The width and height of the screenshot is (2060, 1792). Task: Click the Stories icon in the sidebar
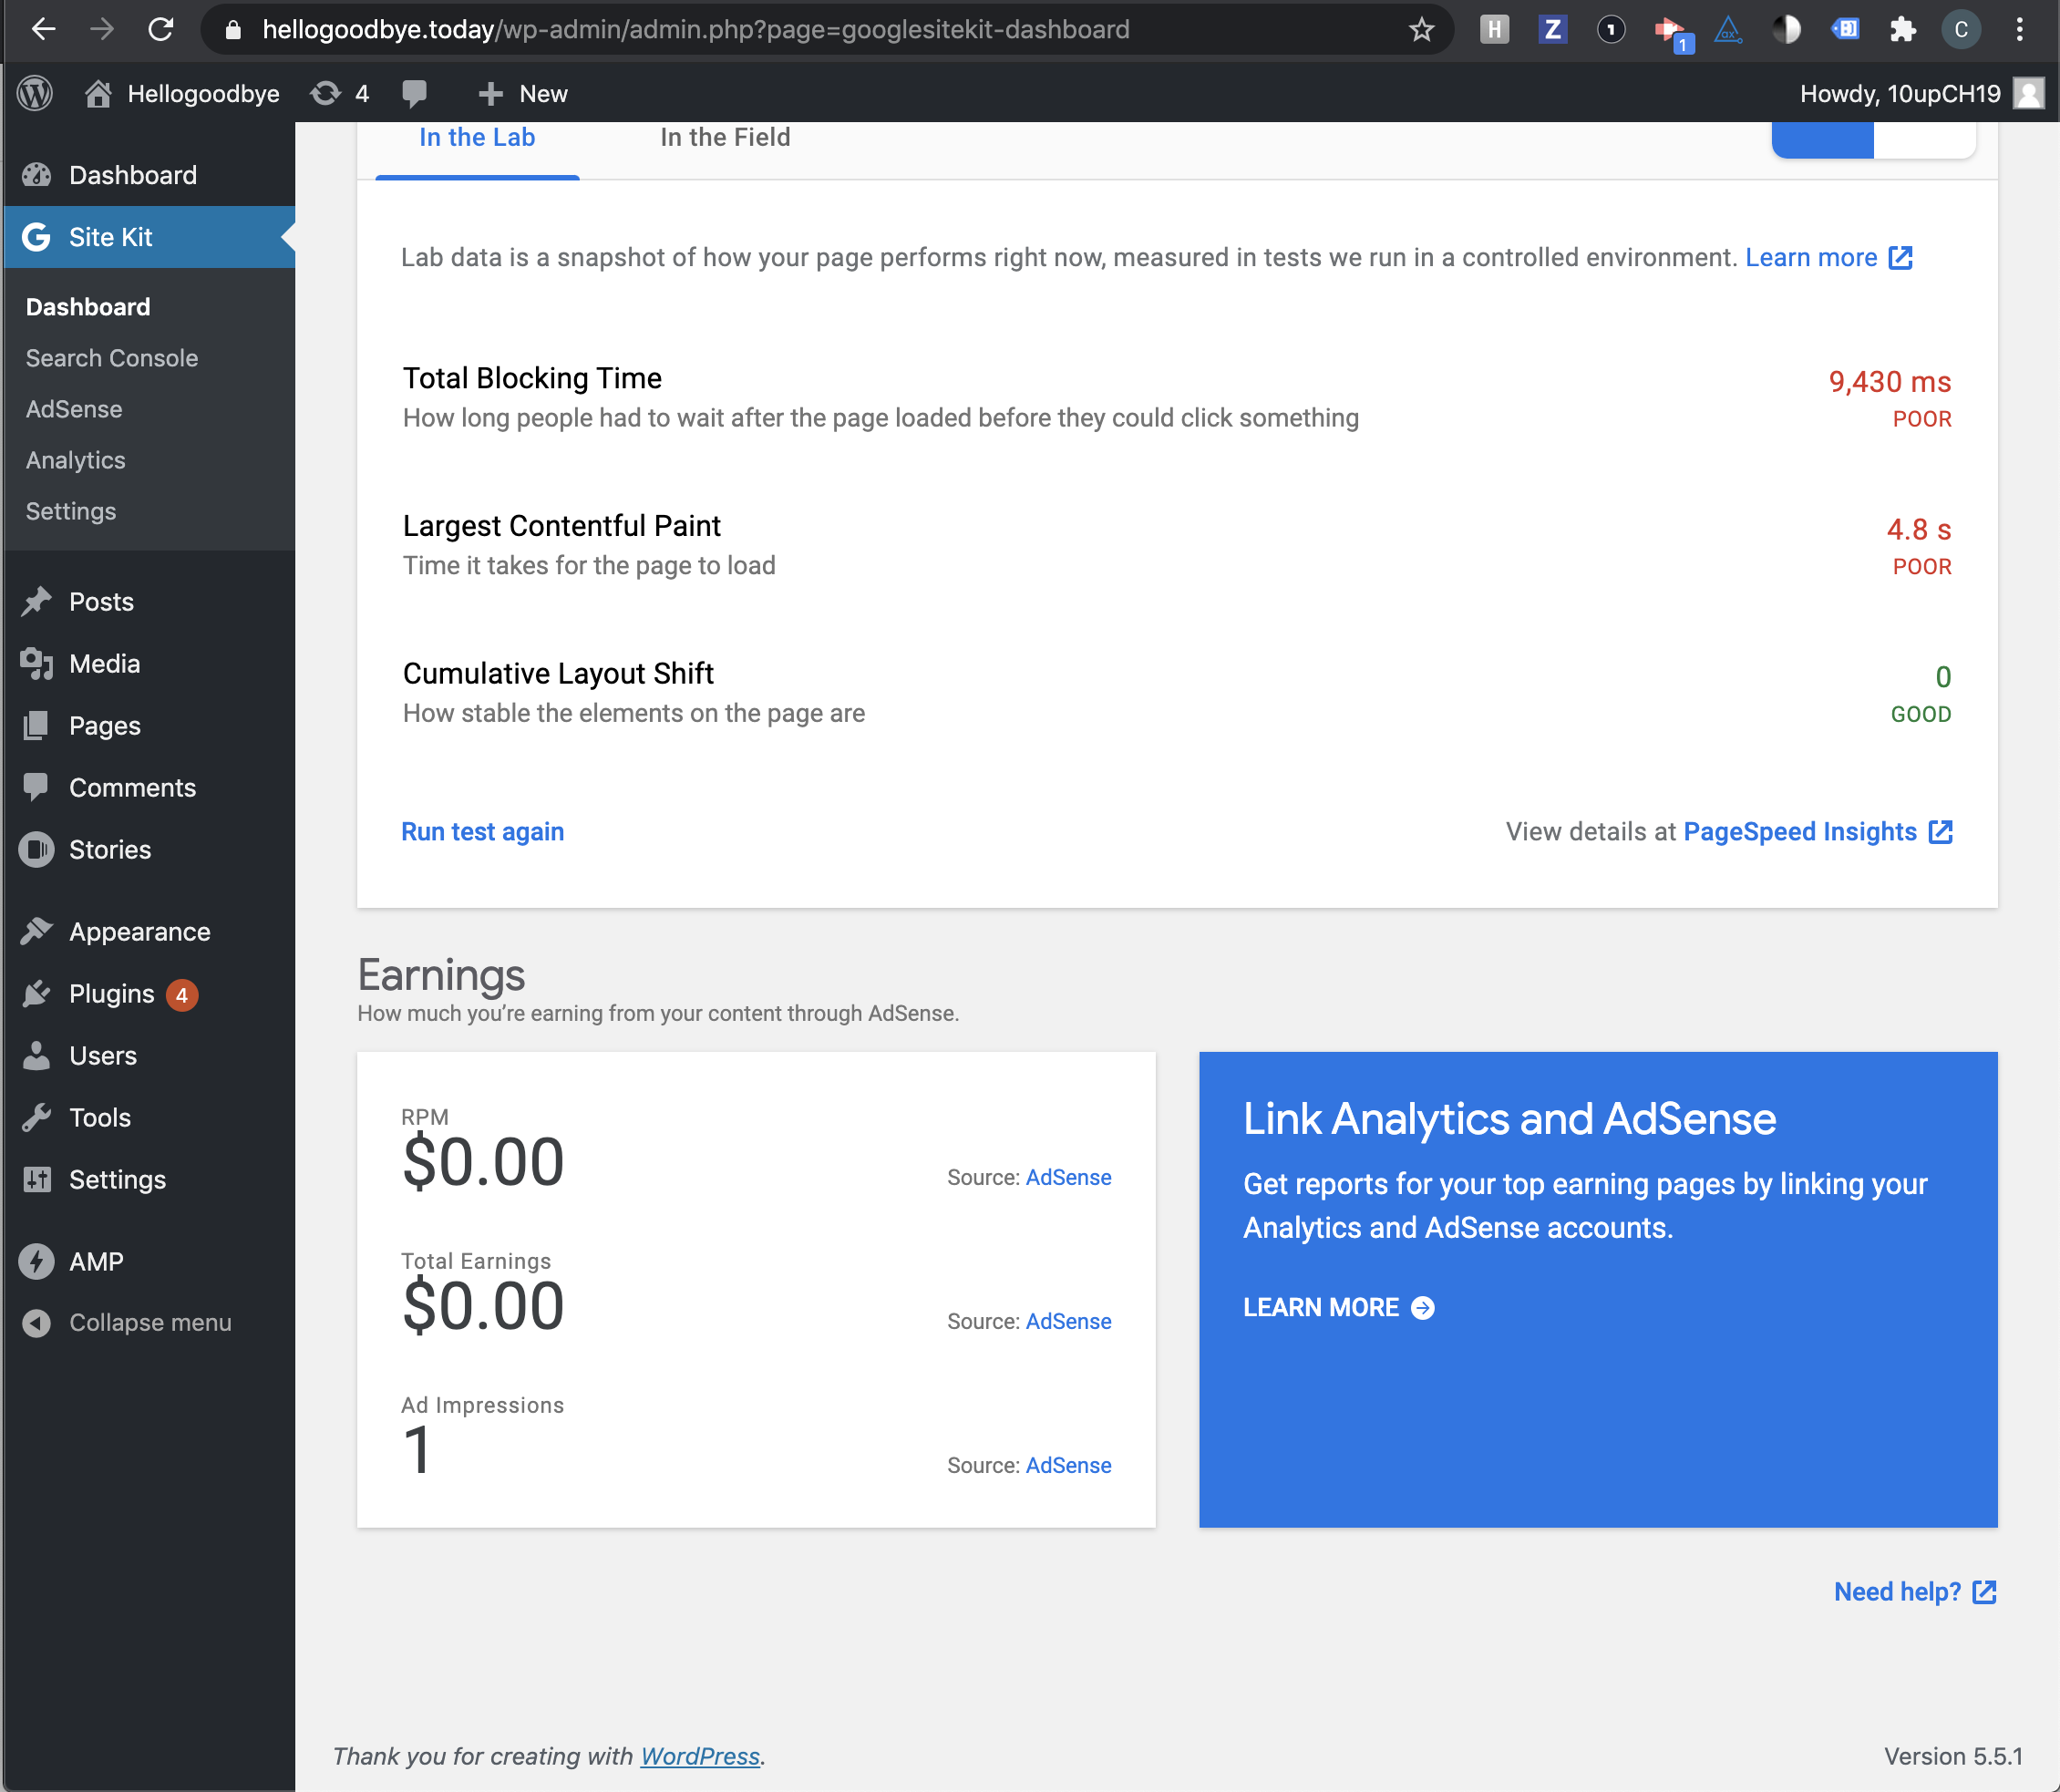tap(36, 849)
